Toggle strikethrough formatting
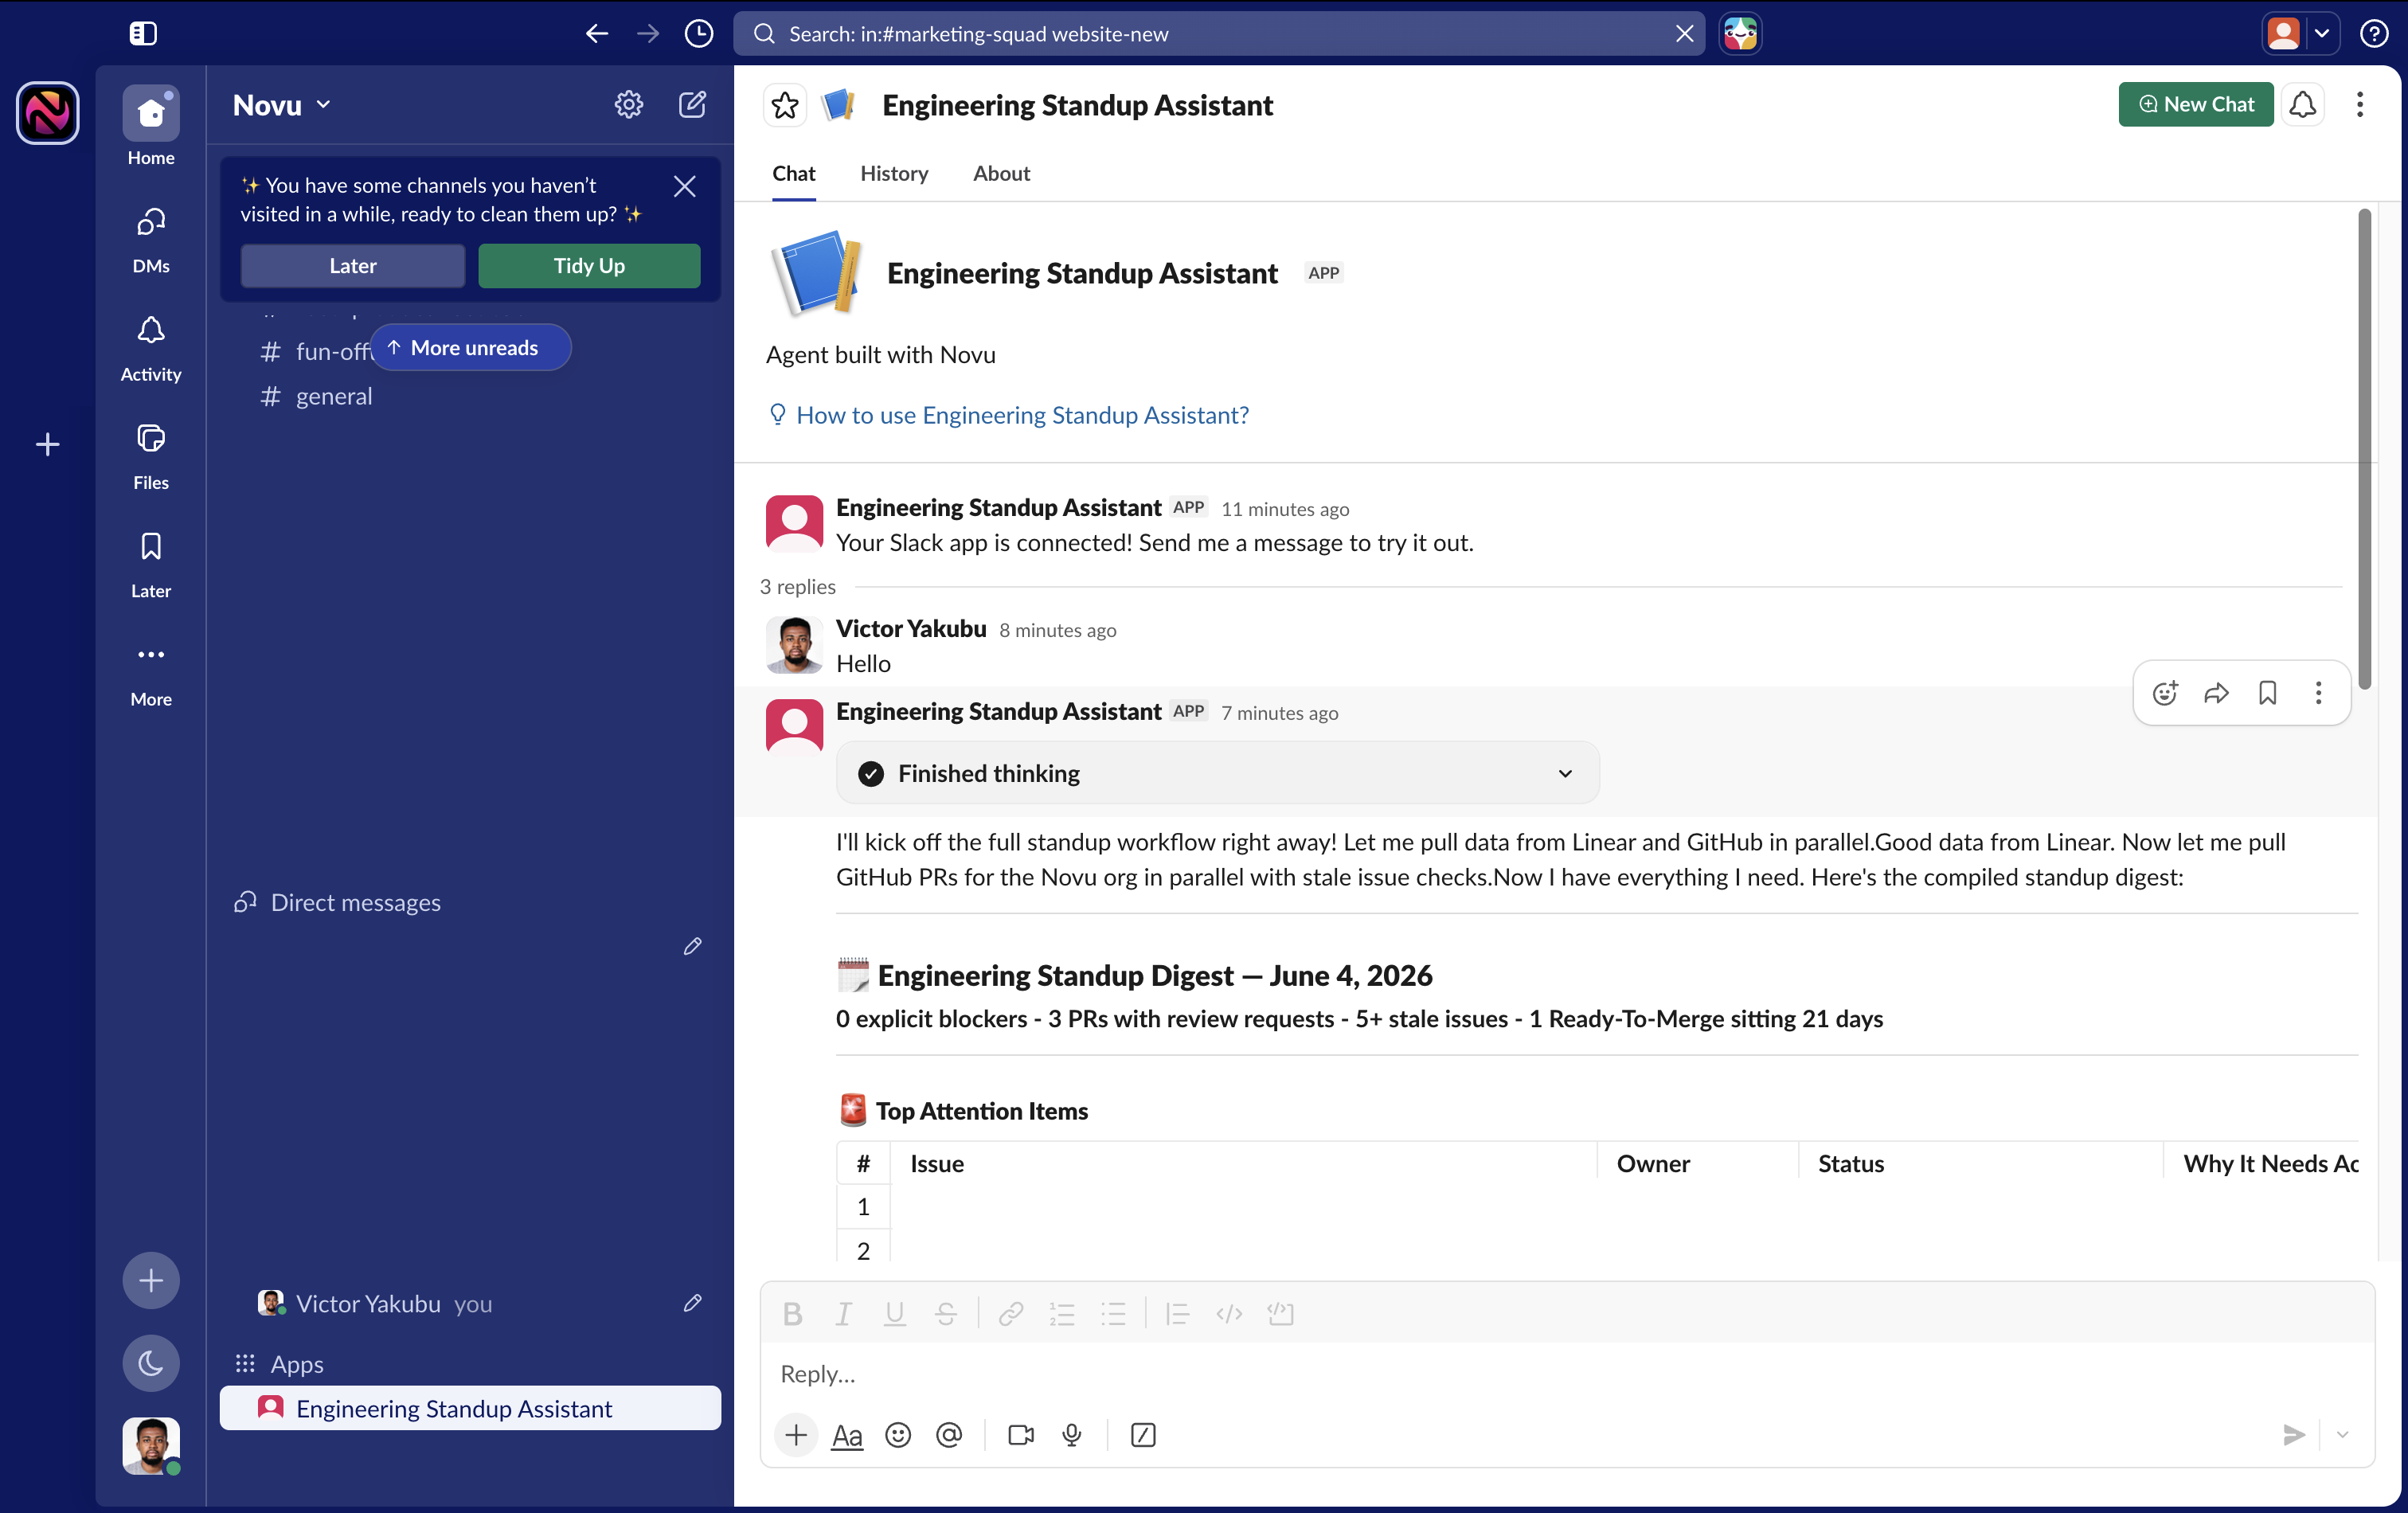This screenshot has width=2408, height=1513. pyautogui.click(x=946, y=1314)
